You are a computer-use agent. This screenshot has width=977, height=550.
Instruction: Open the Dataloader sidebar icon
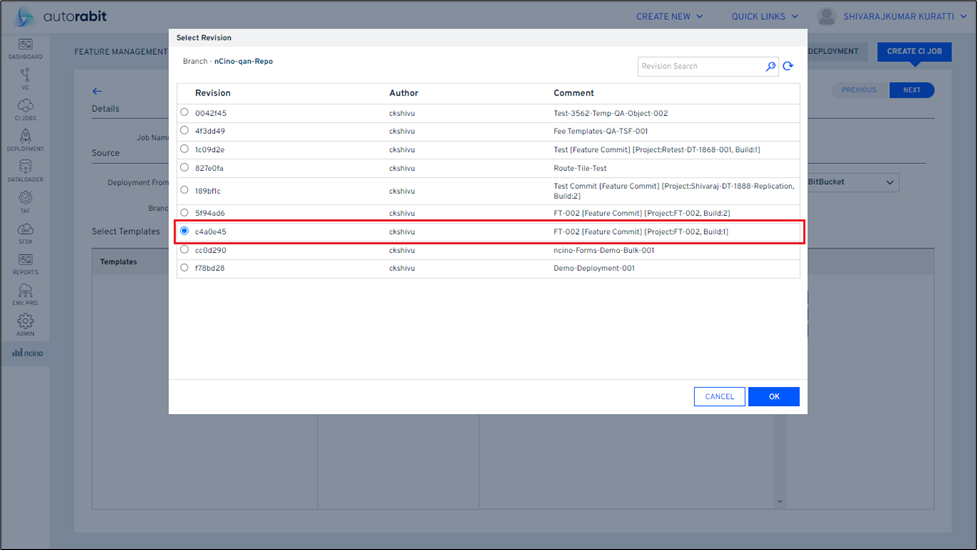click(25, 170)
